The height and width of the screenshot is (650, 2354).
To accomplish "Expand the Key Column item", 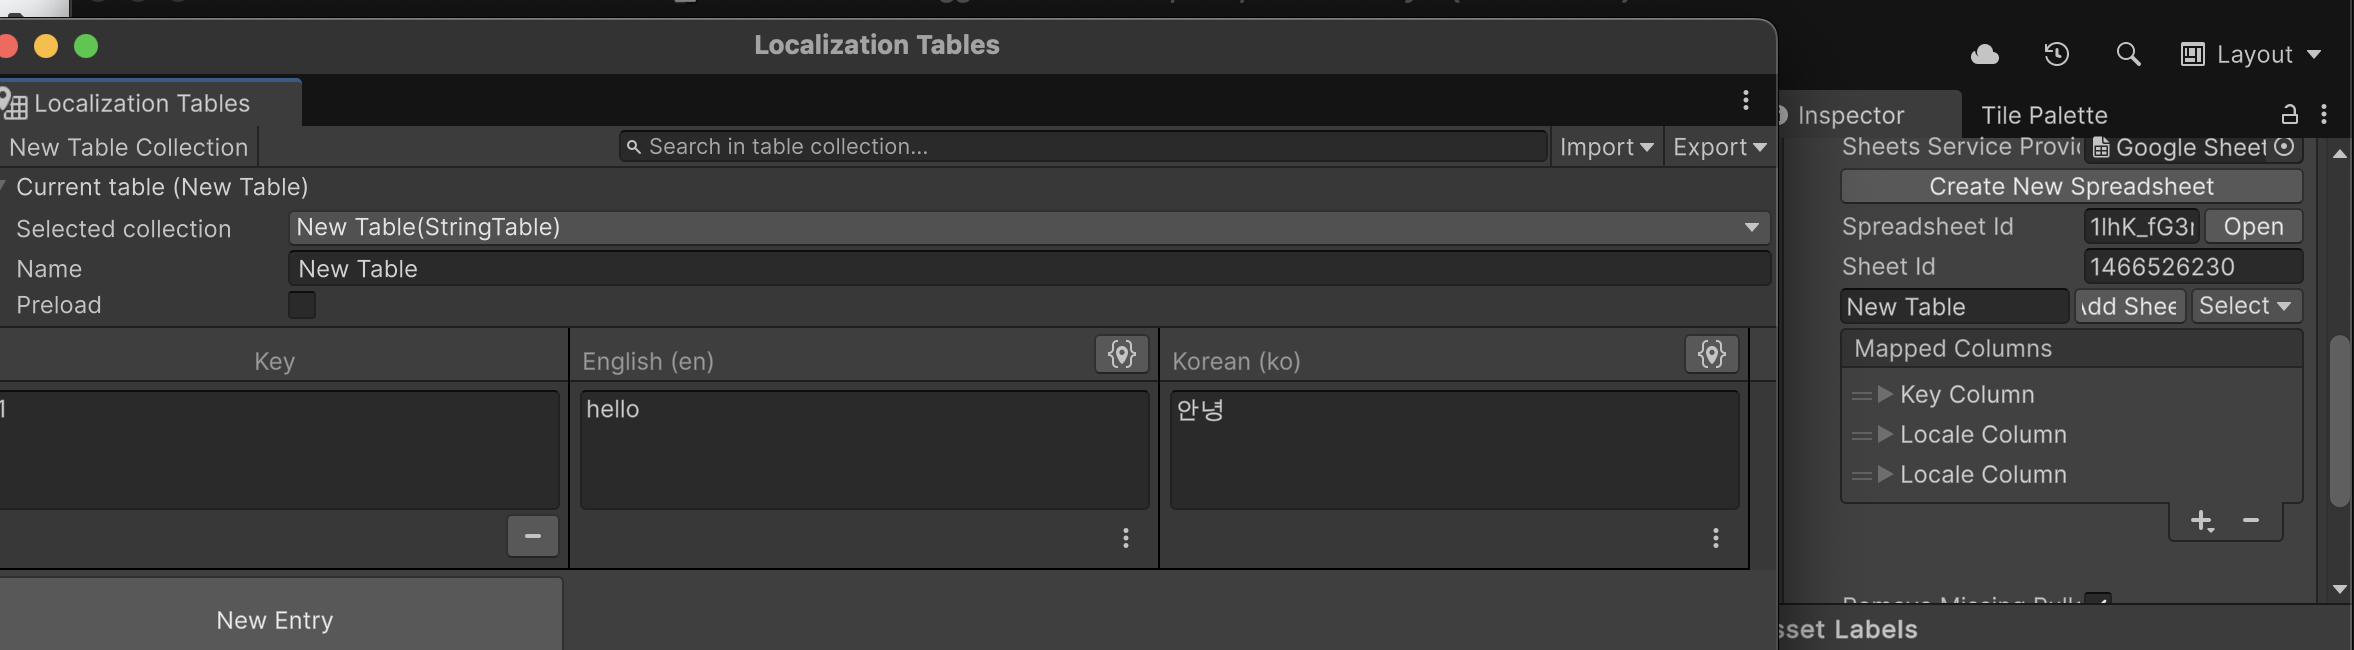I will (x=1886, y=394).
